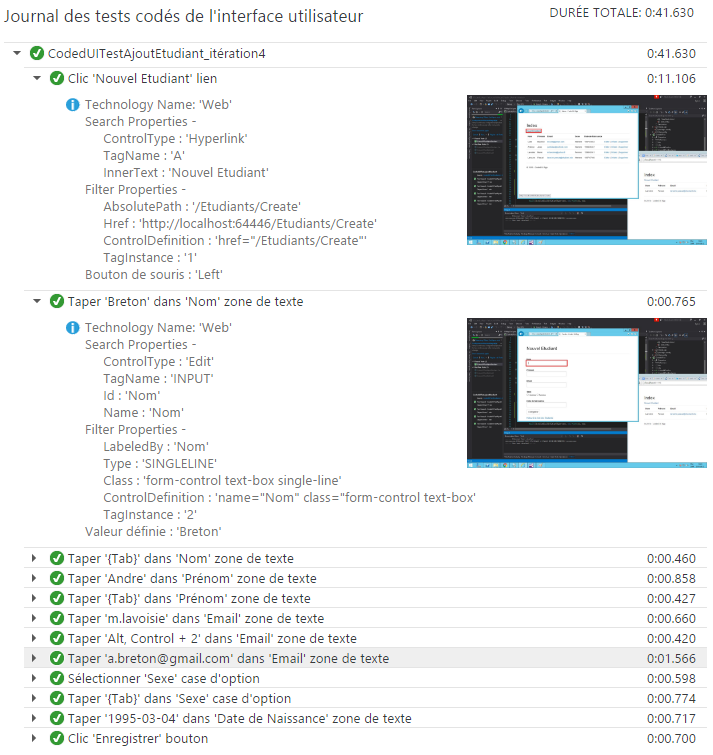Collapse the Taper 'Breton' dans 'Nom' step
This screenshot has width=713, height=755.
[36, 301]
